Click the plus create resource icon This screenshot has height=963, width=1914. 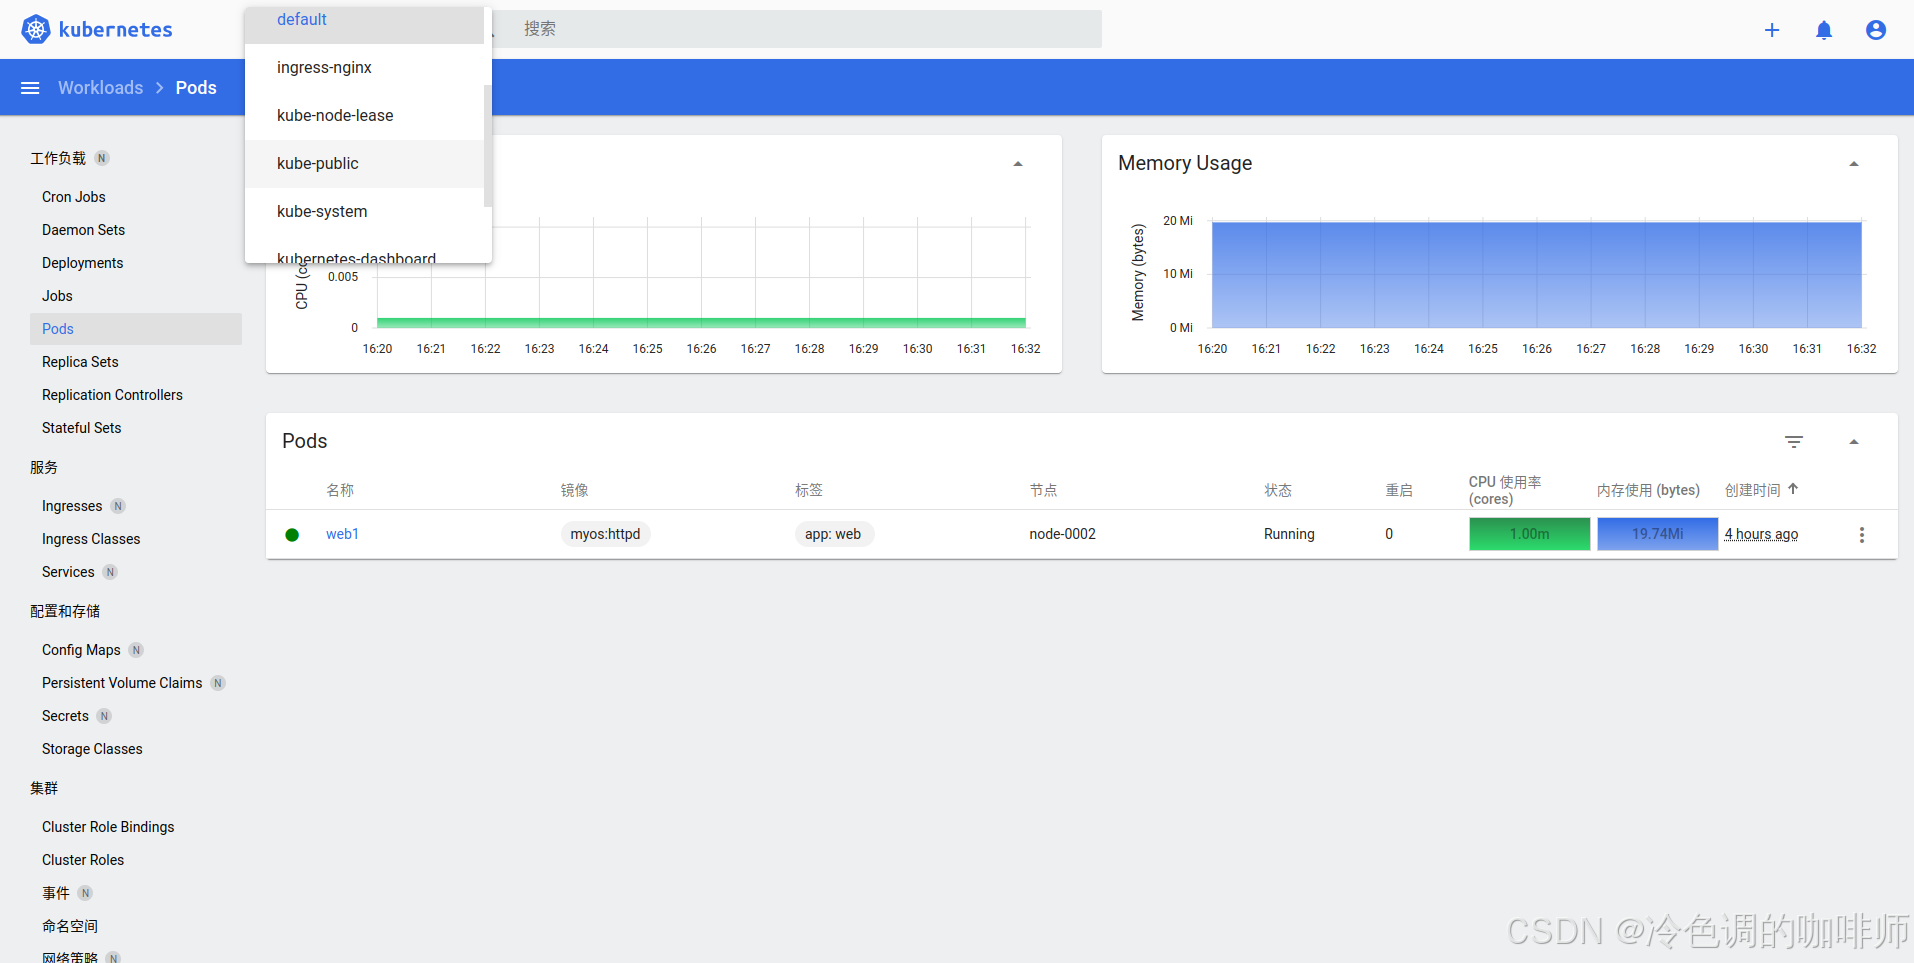[x=1772, y=30]
